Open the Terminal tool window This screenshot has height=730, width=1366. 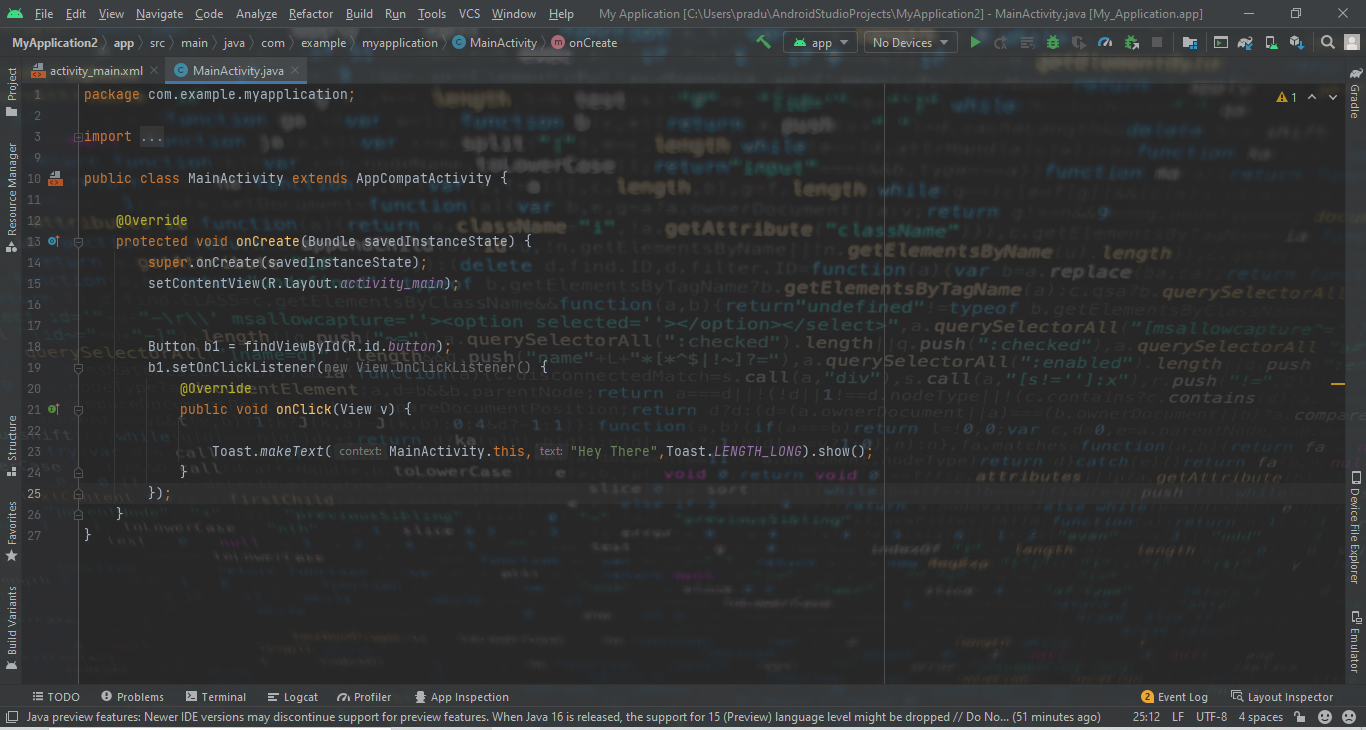[x=215, y=697]
